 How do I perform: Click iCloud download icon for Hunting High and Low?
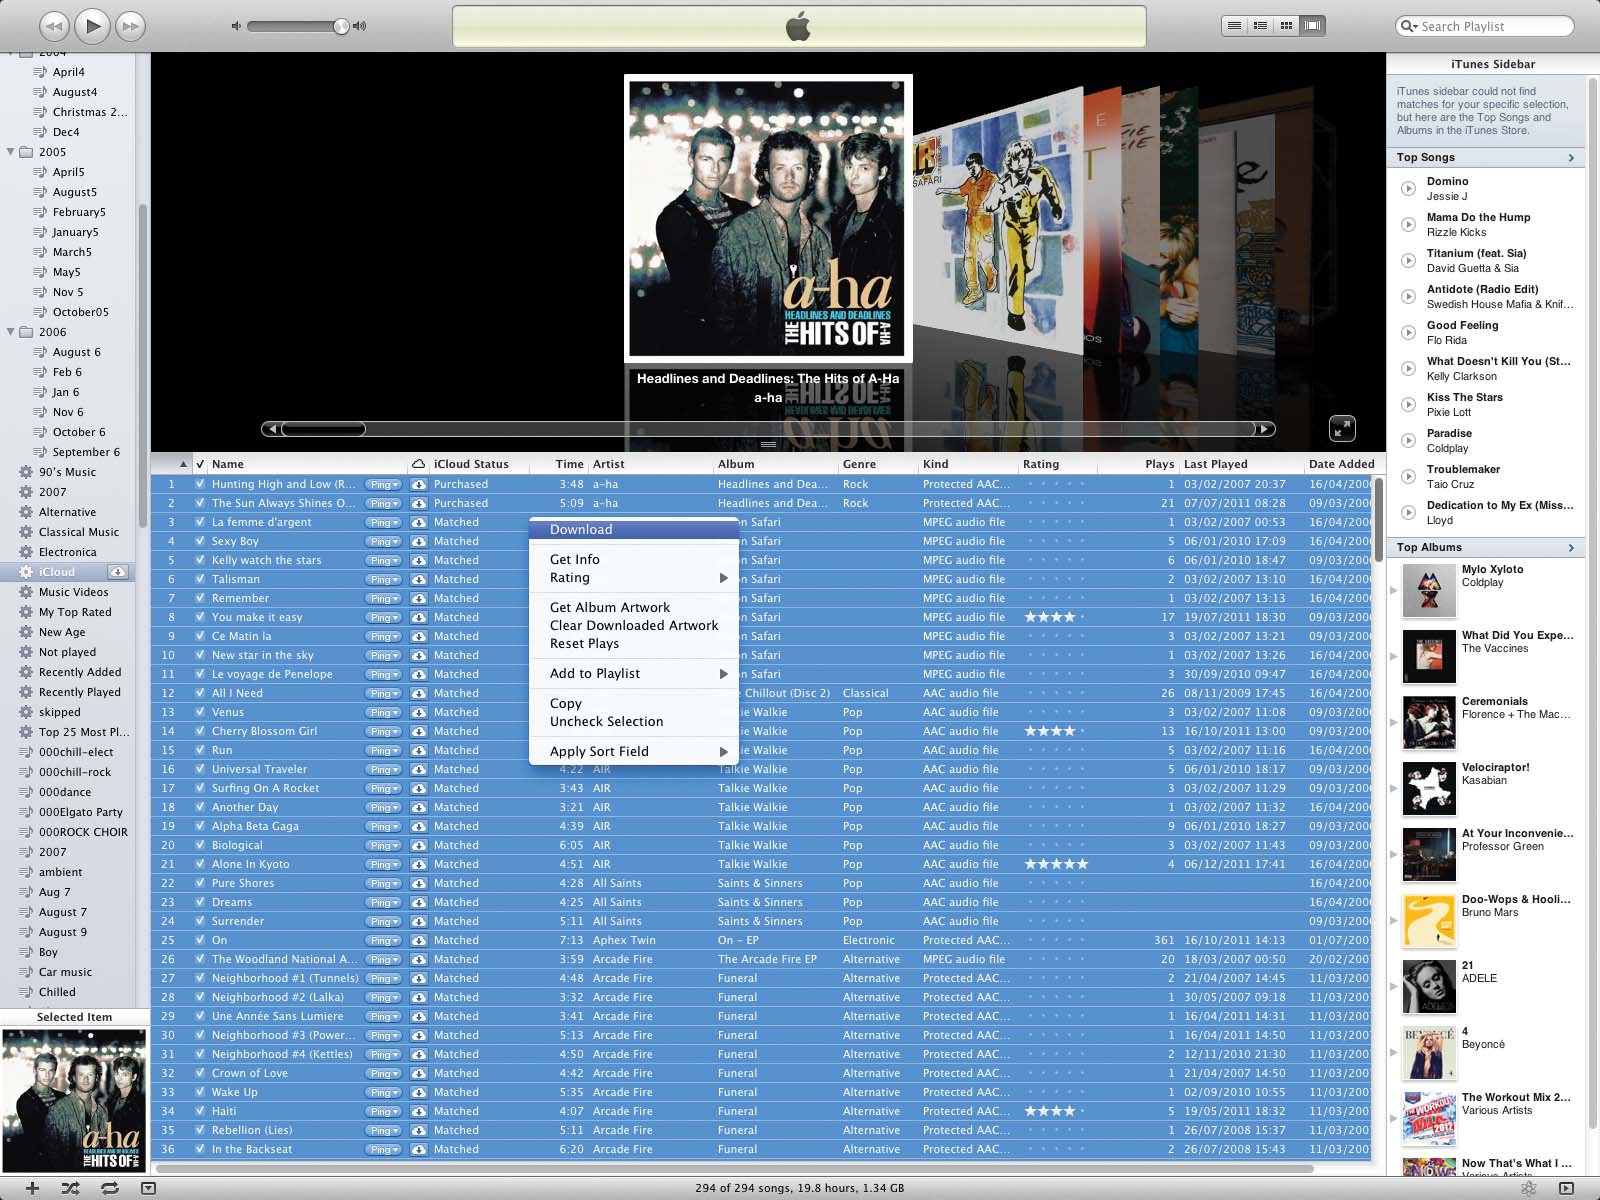pos(418,484)
